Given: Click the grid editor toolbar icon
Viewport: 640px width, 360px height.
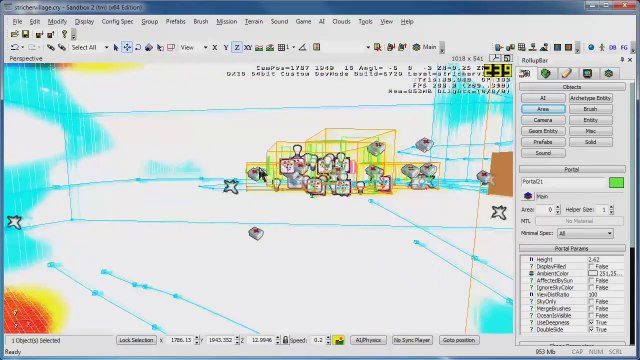Looking at the screenshot, I should tap(522, 48).
